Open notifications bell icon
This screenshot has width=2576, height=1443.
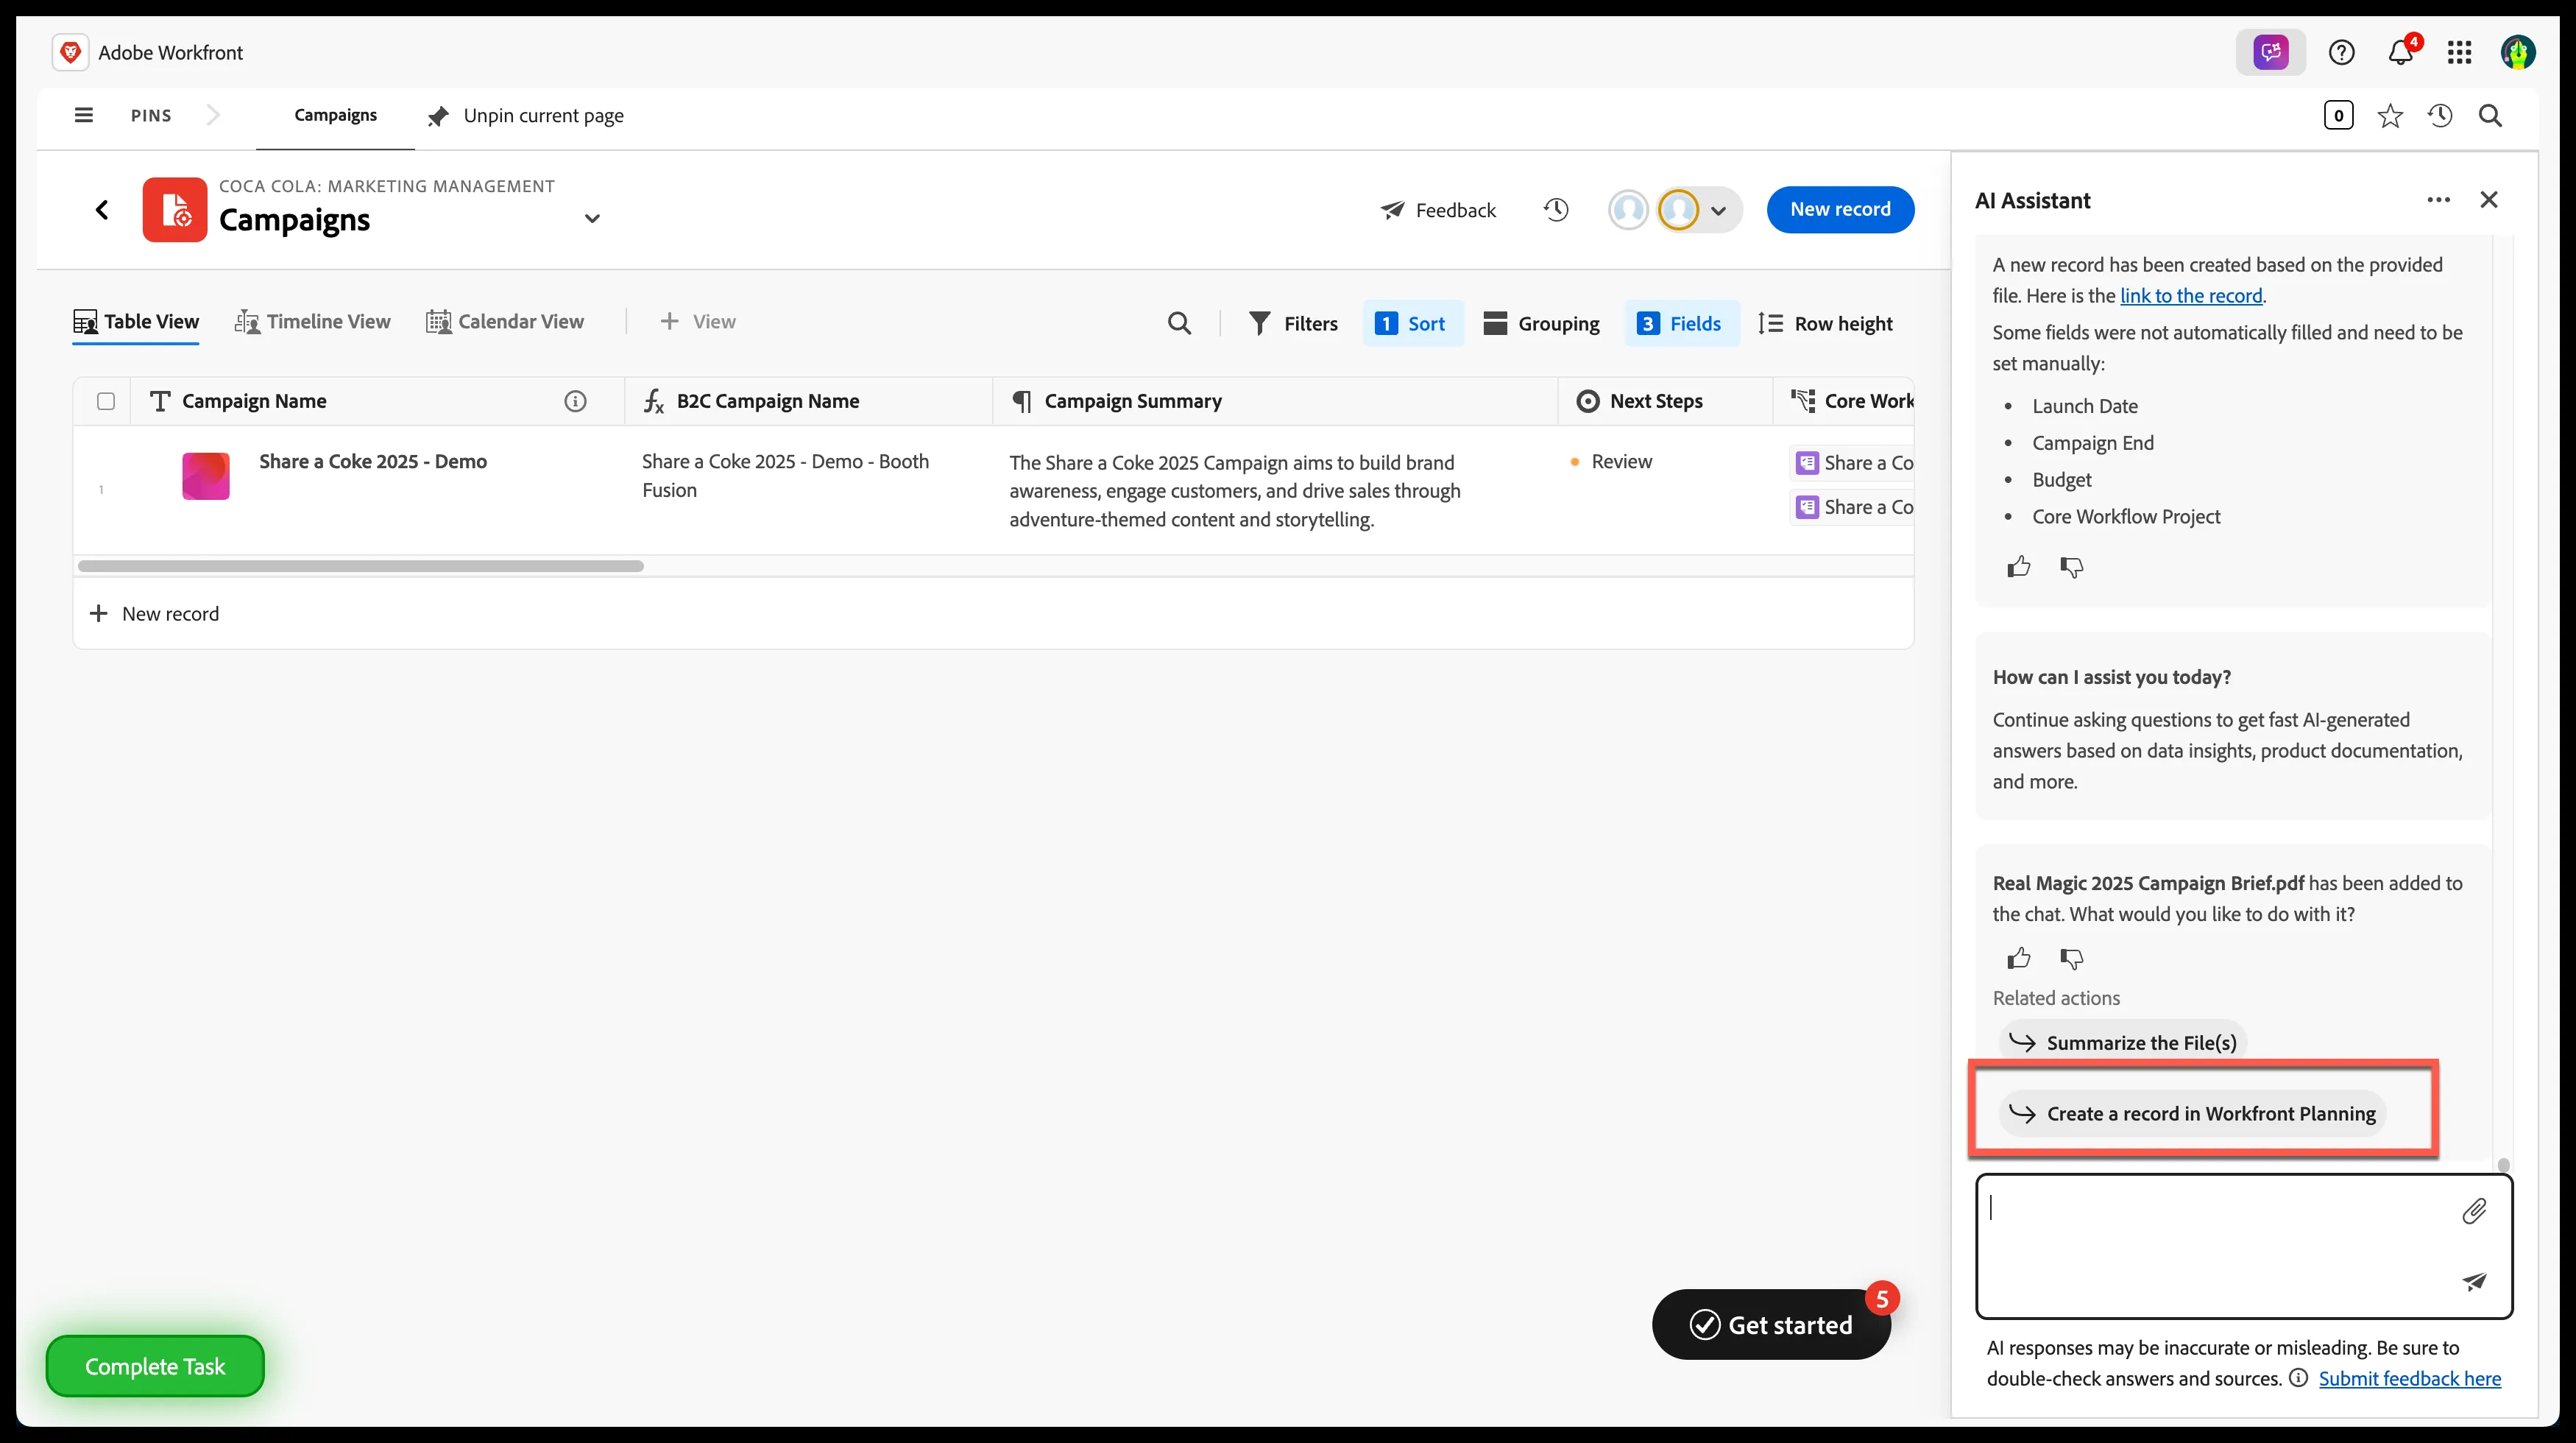2400,52
